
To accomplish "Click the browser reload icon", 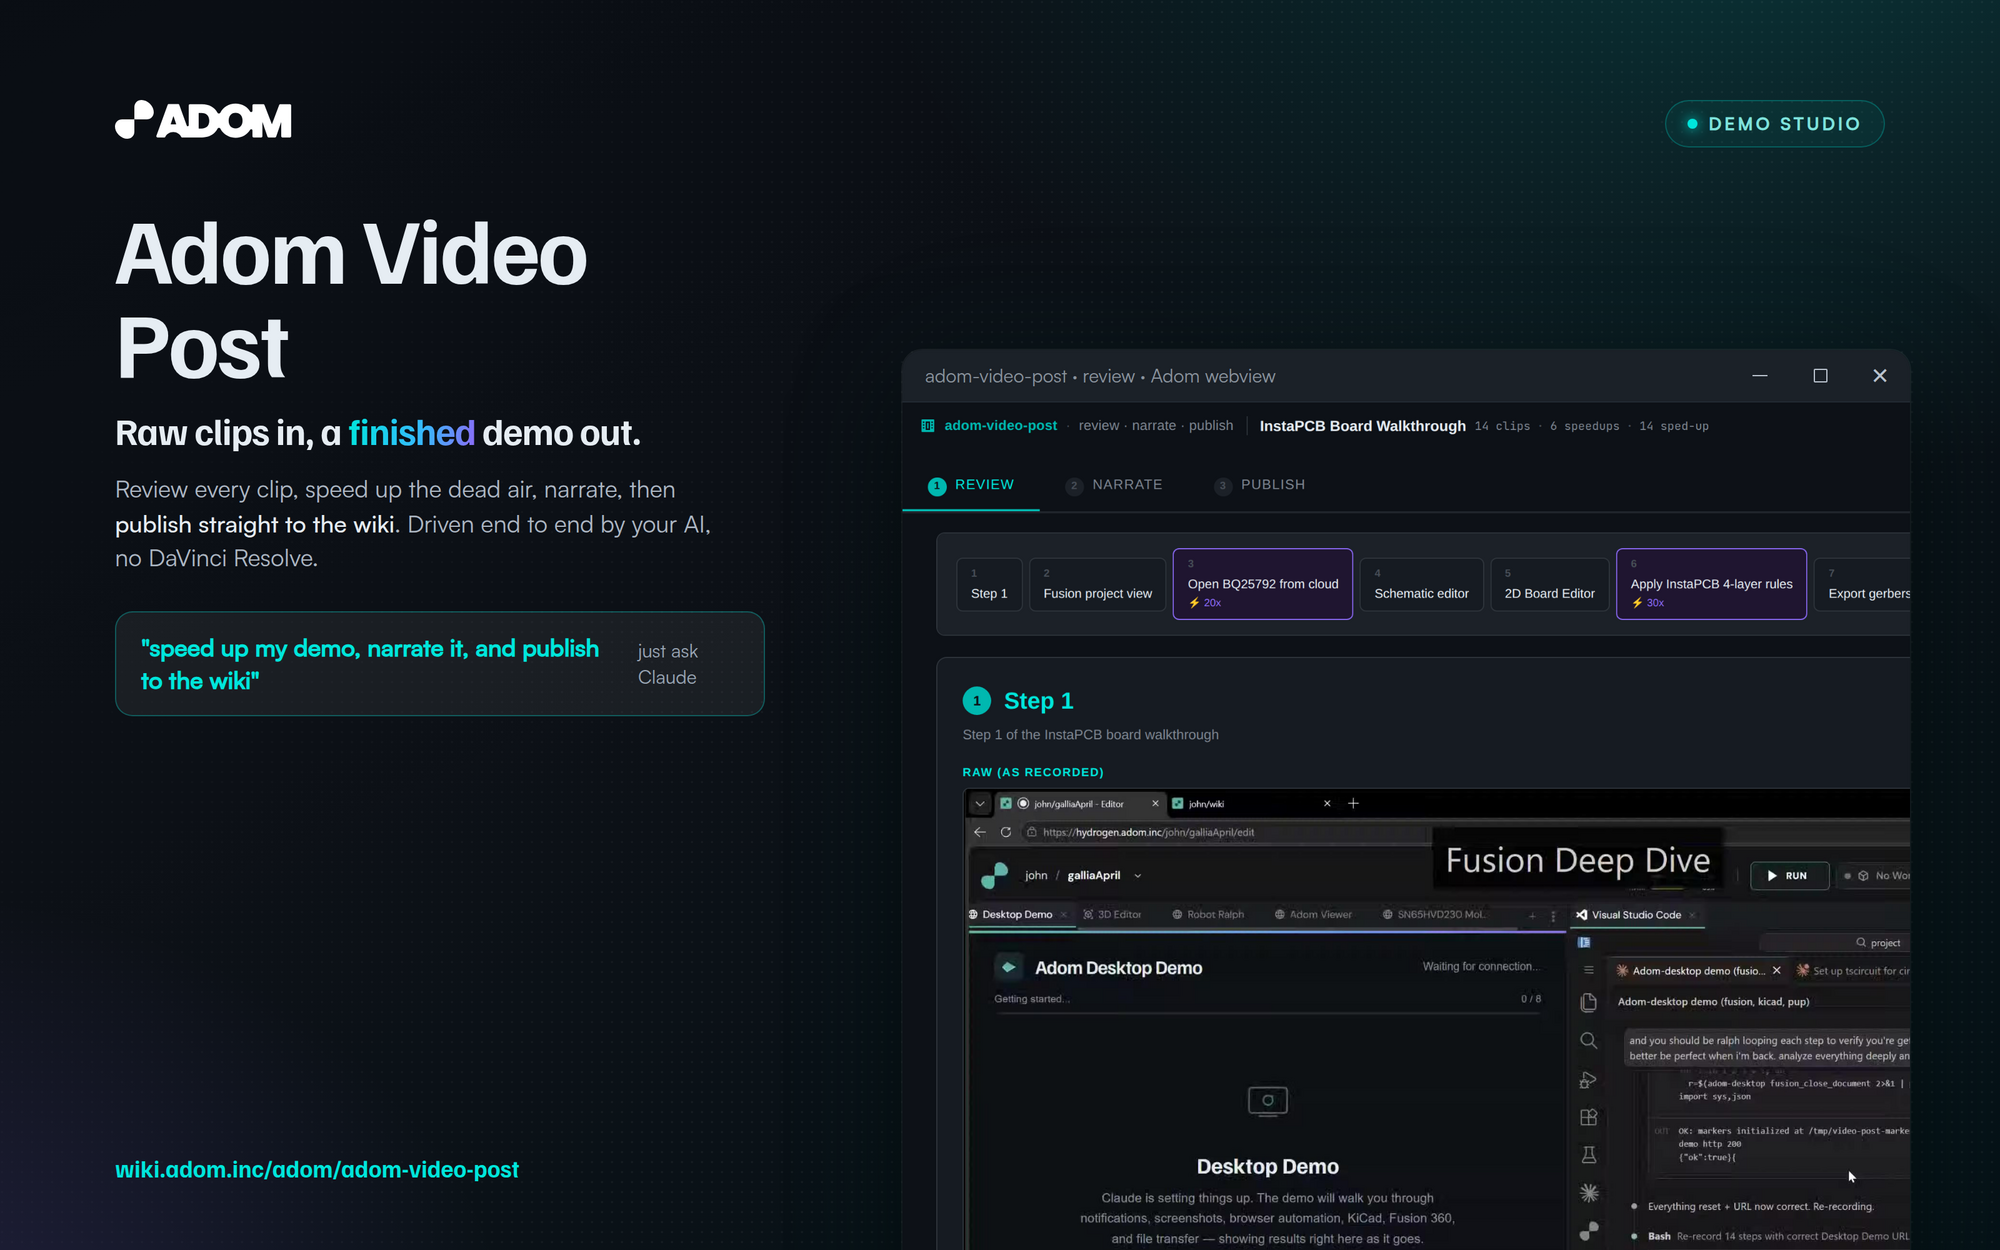I will 1006,832.
